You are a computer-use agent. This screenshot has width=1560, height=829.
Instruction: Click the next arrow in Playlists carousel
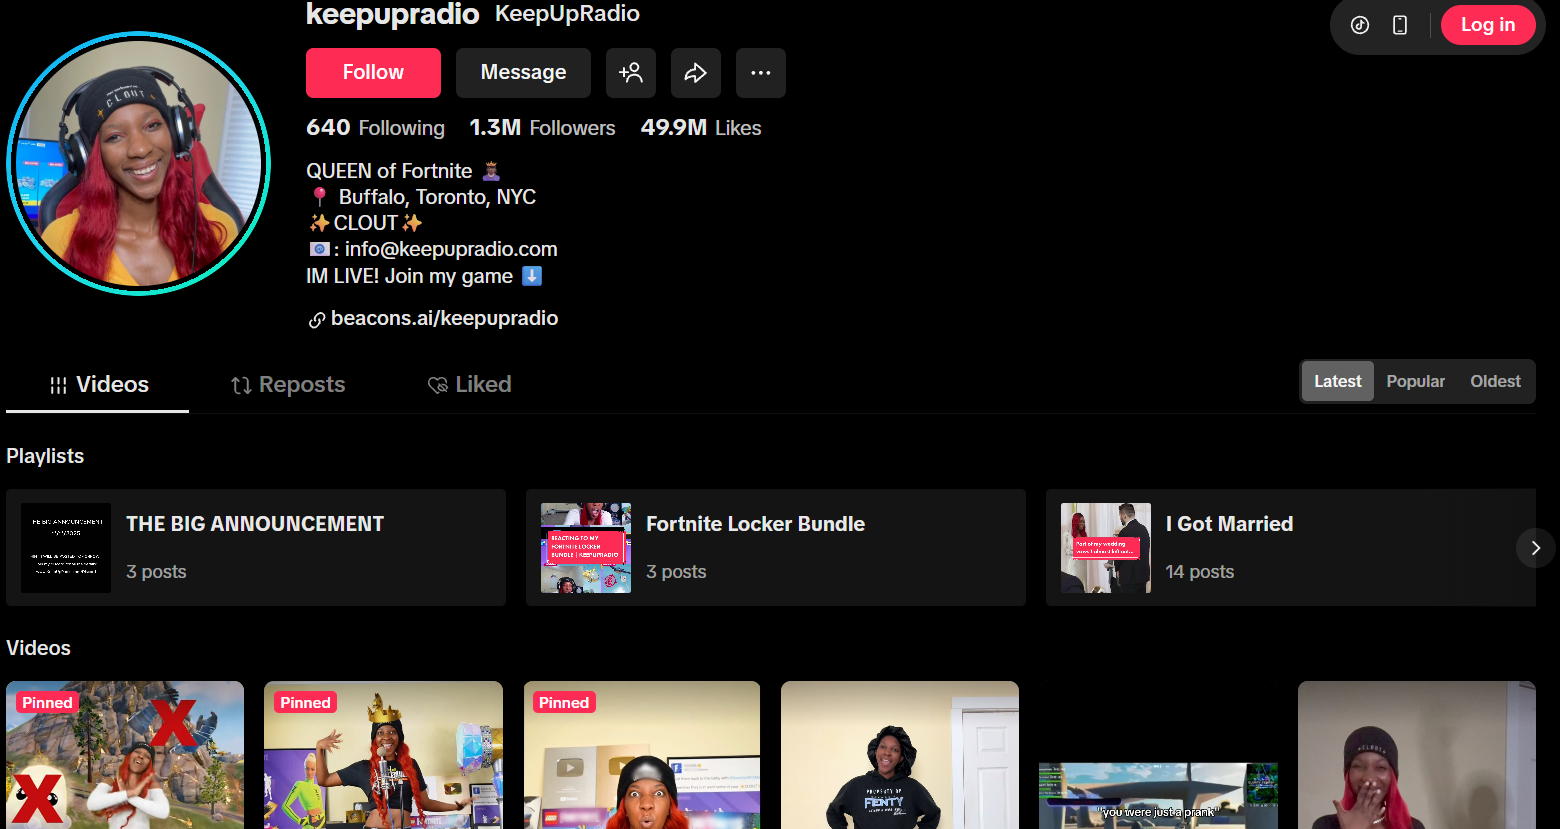(1535, 548)
